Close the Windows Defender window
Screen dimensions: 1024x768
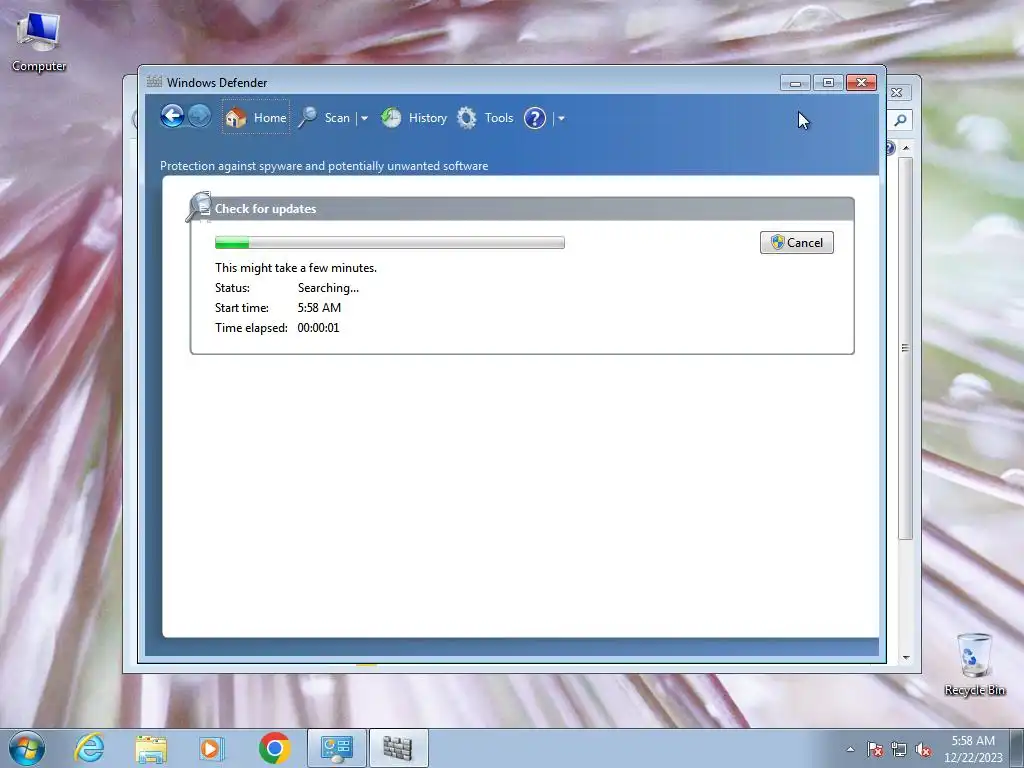[x=861, y=82]
